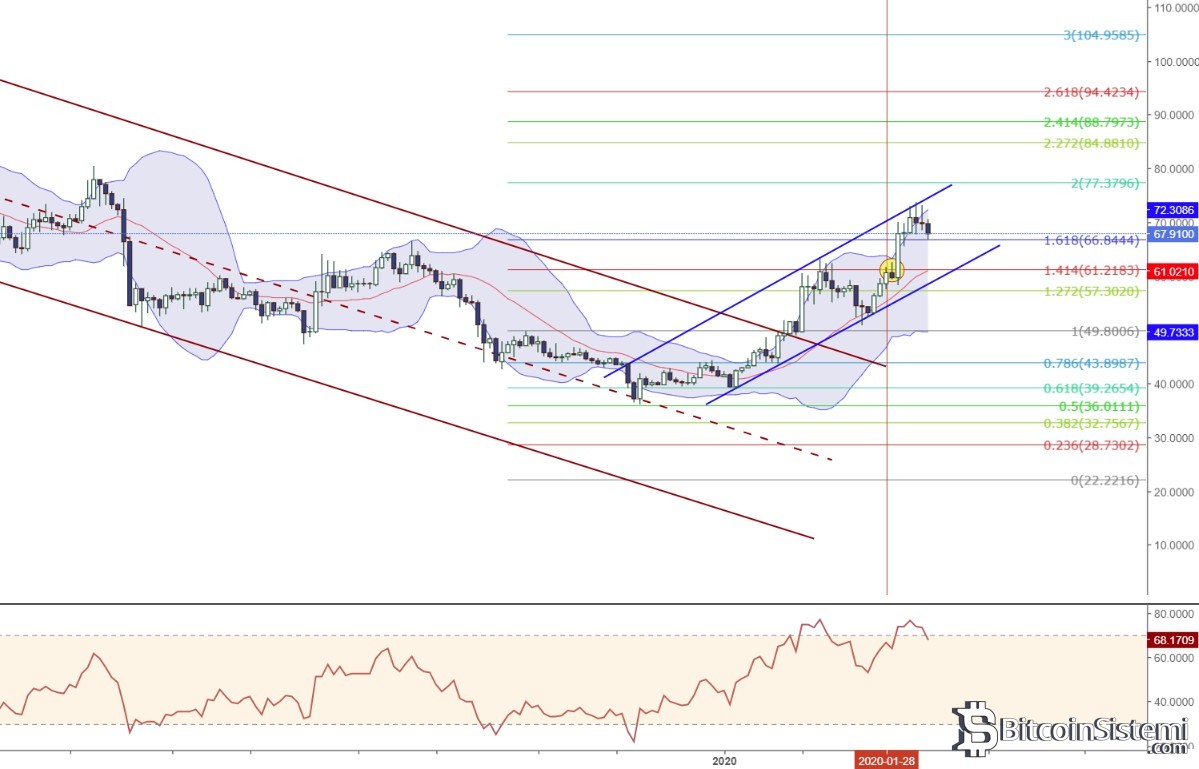This screenshot has height=769, width=1199.
Task: Click the 1.272(57.3020) Fibonacci label
Action: coord(1092,291)
